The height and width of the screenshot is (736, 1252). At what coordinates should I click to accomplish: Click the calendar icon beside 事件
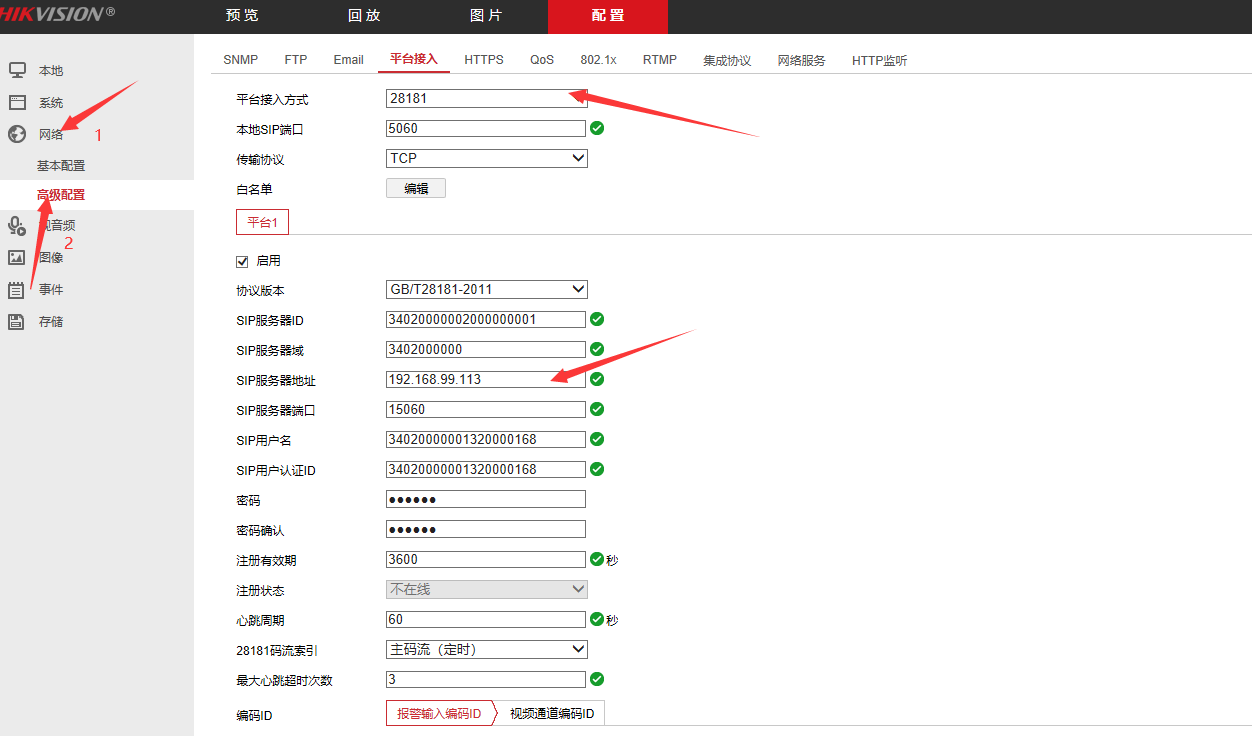[17, 290]
